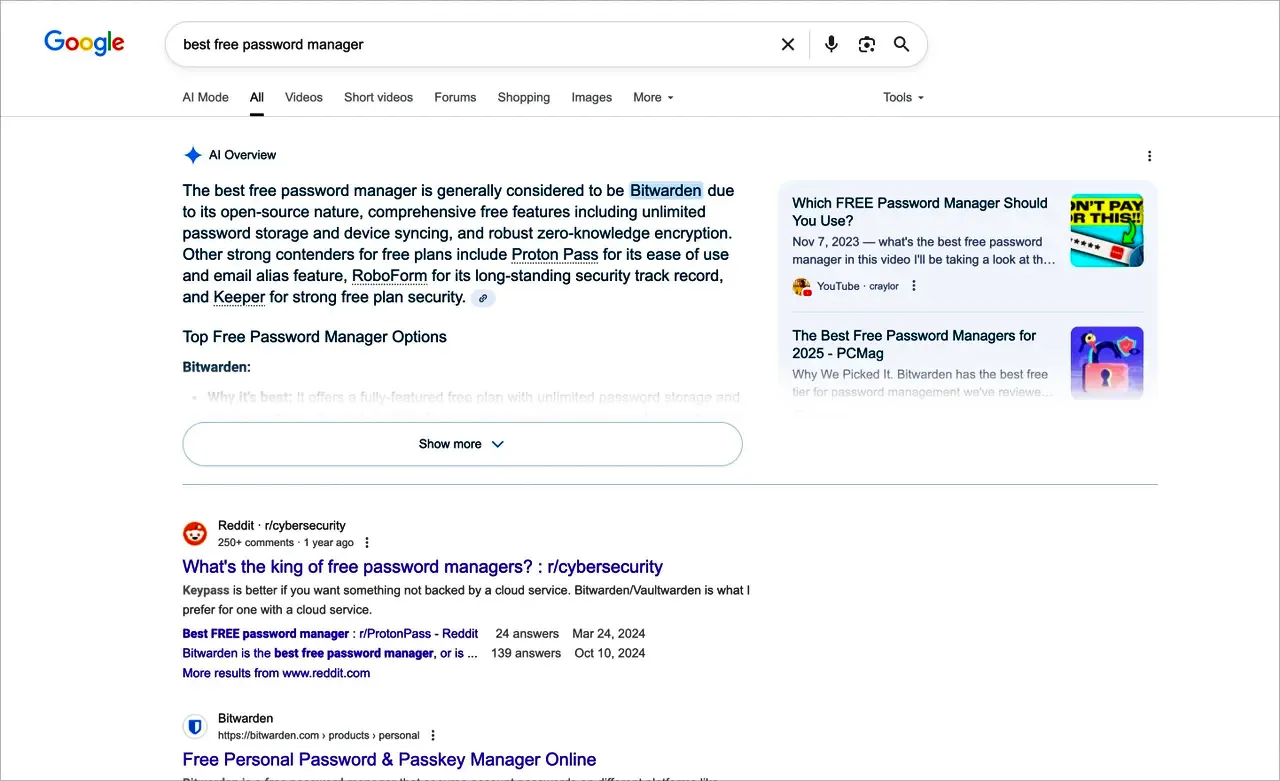Open three-dot menu beside Bitwarden result URL

pyautogui.click(x=433, y=735)
